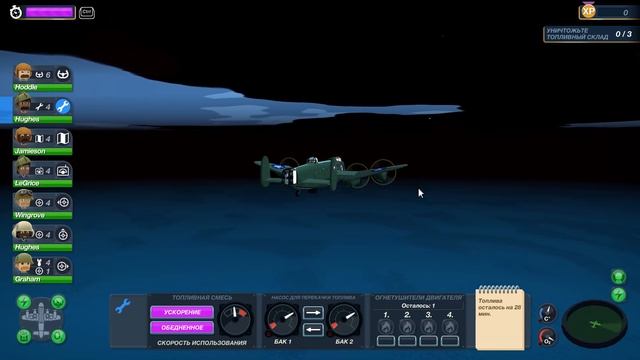Screen dimensions: 640x360
Task: Click the XP score value 0
Action: tap(625, 13)
